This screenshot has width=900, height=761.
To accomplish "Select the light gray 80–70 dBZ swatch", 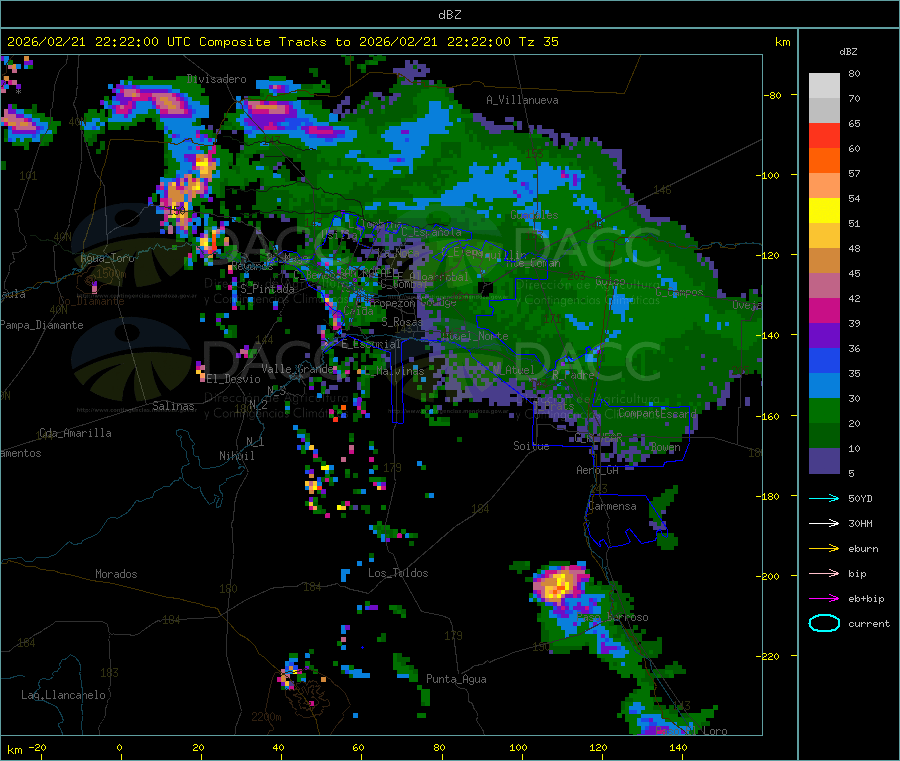I will tap(824, 86).
